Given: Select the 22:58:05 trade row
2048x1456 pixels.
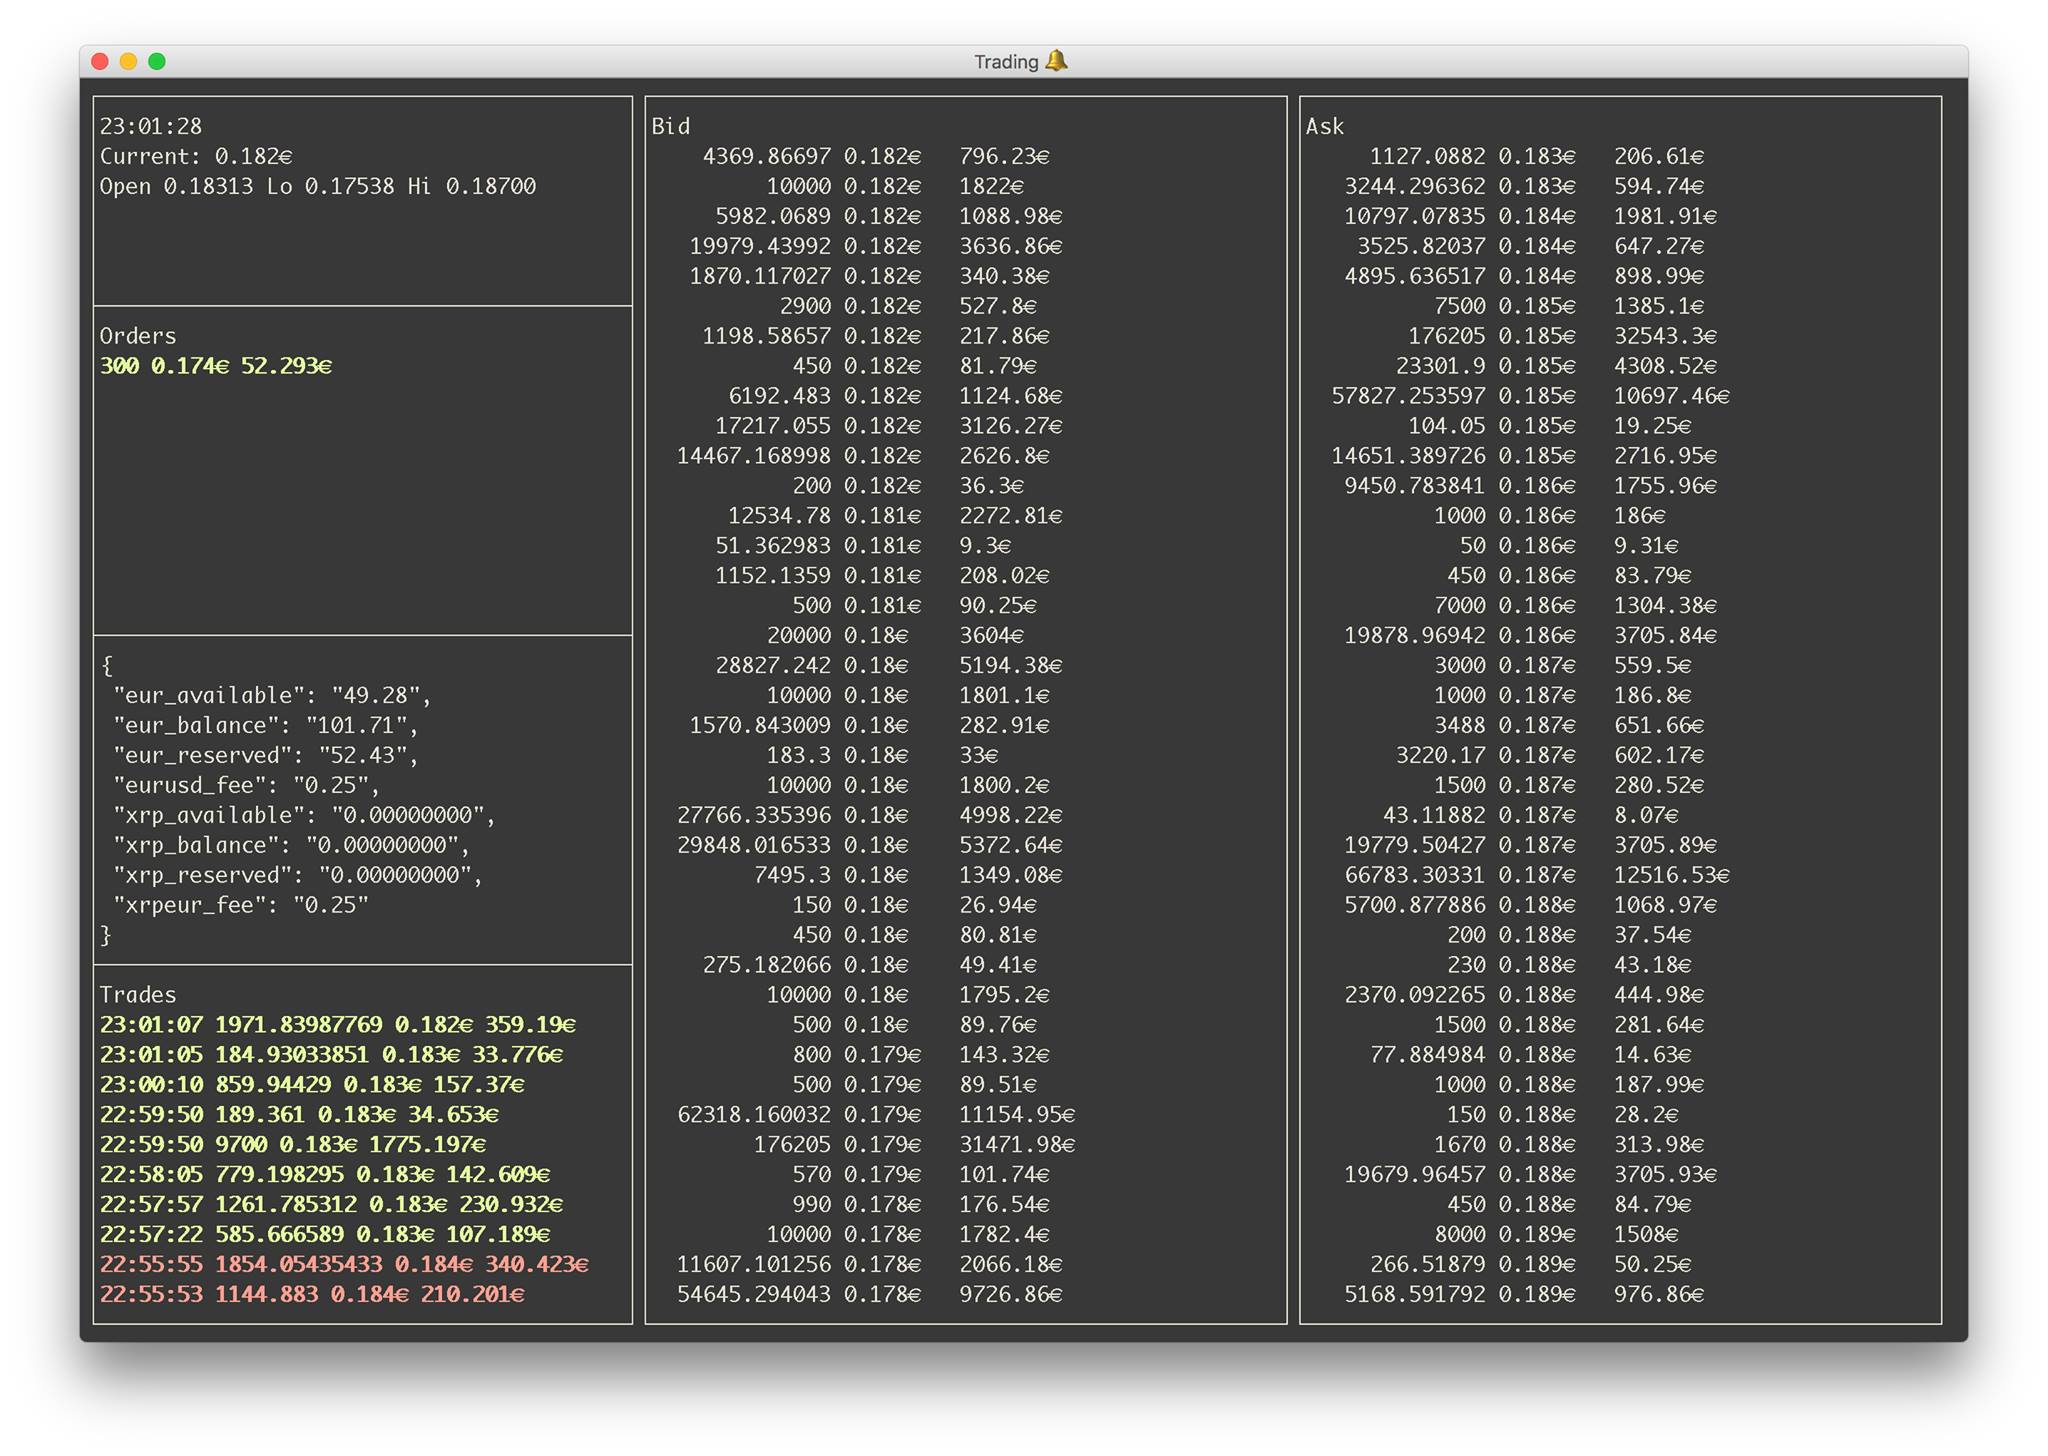Looking at the screenshot, I should [325, 1175].
